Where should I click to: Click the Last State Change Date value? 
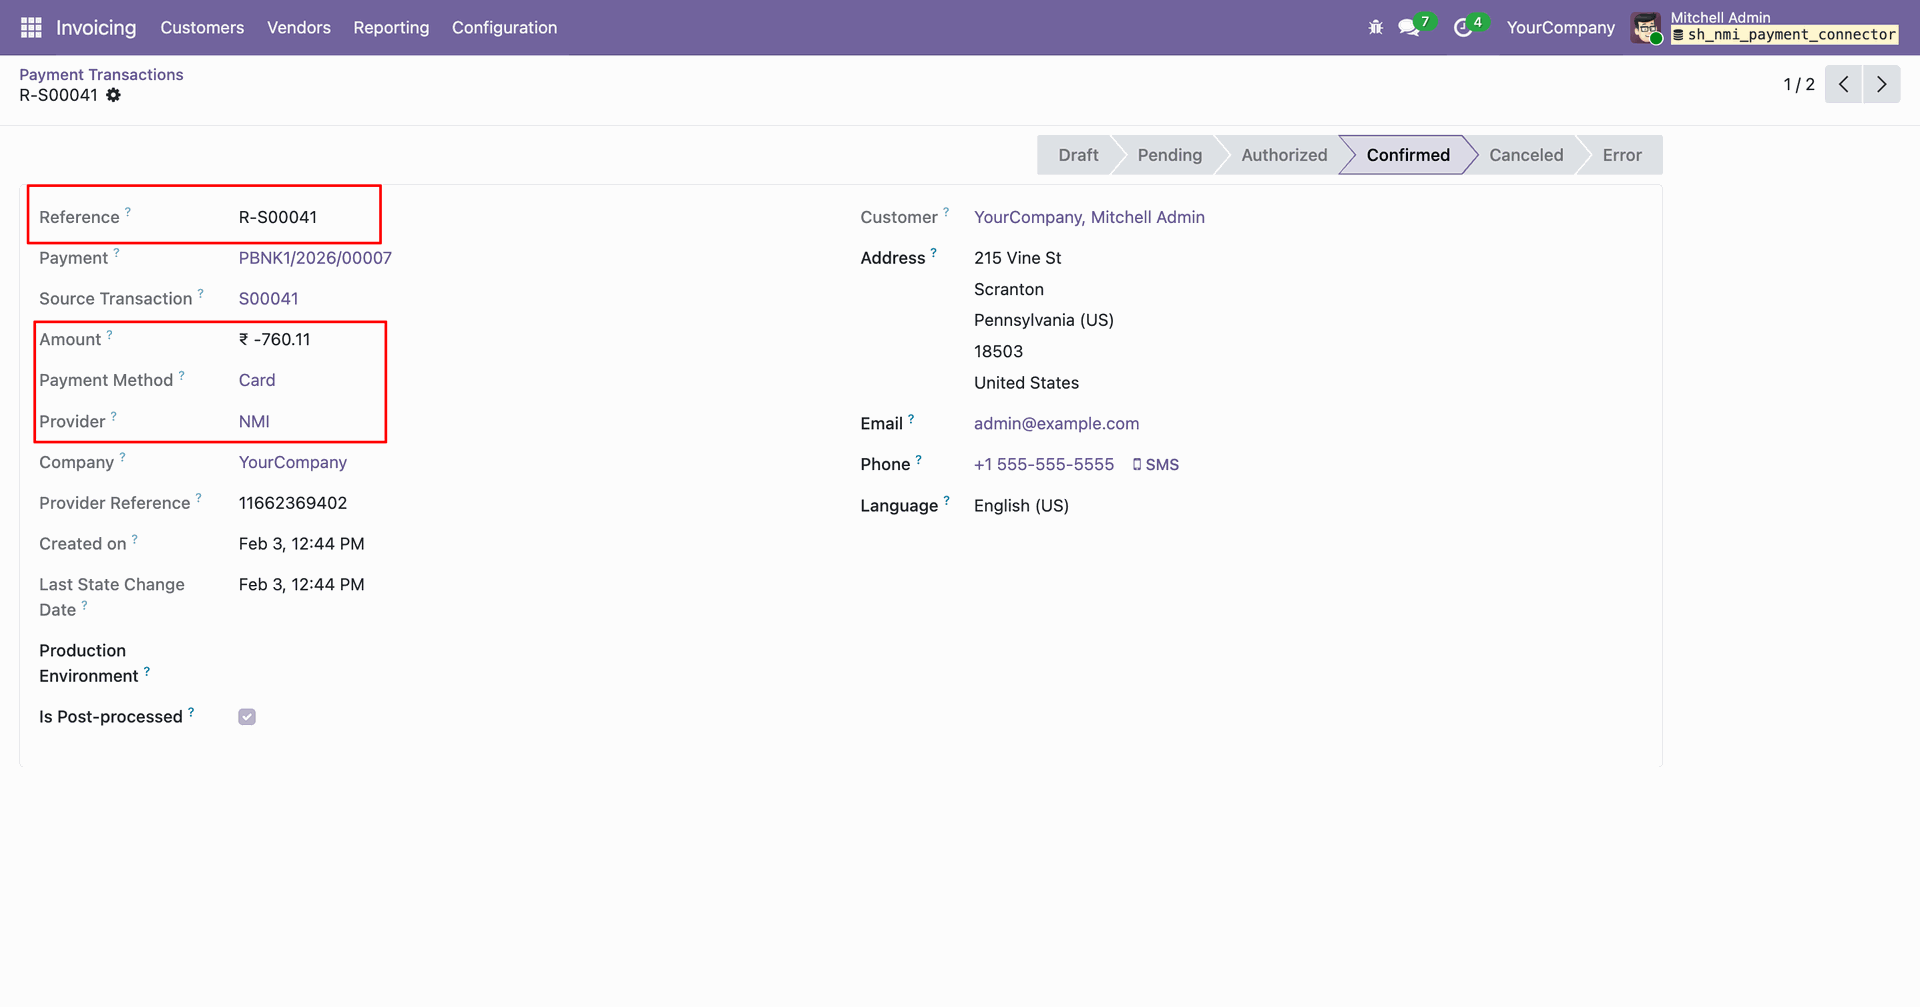coord(301,584)
